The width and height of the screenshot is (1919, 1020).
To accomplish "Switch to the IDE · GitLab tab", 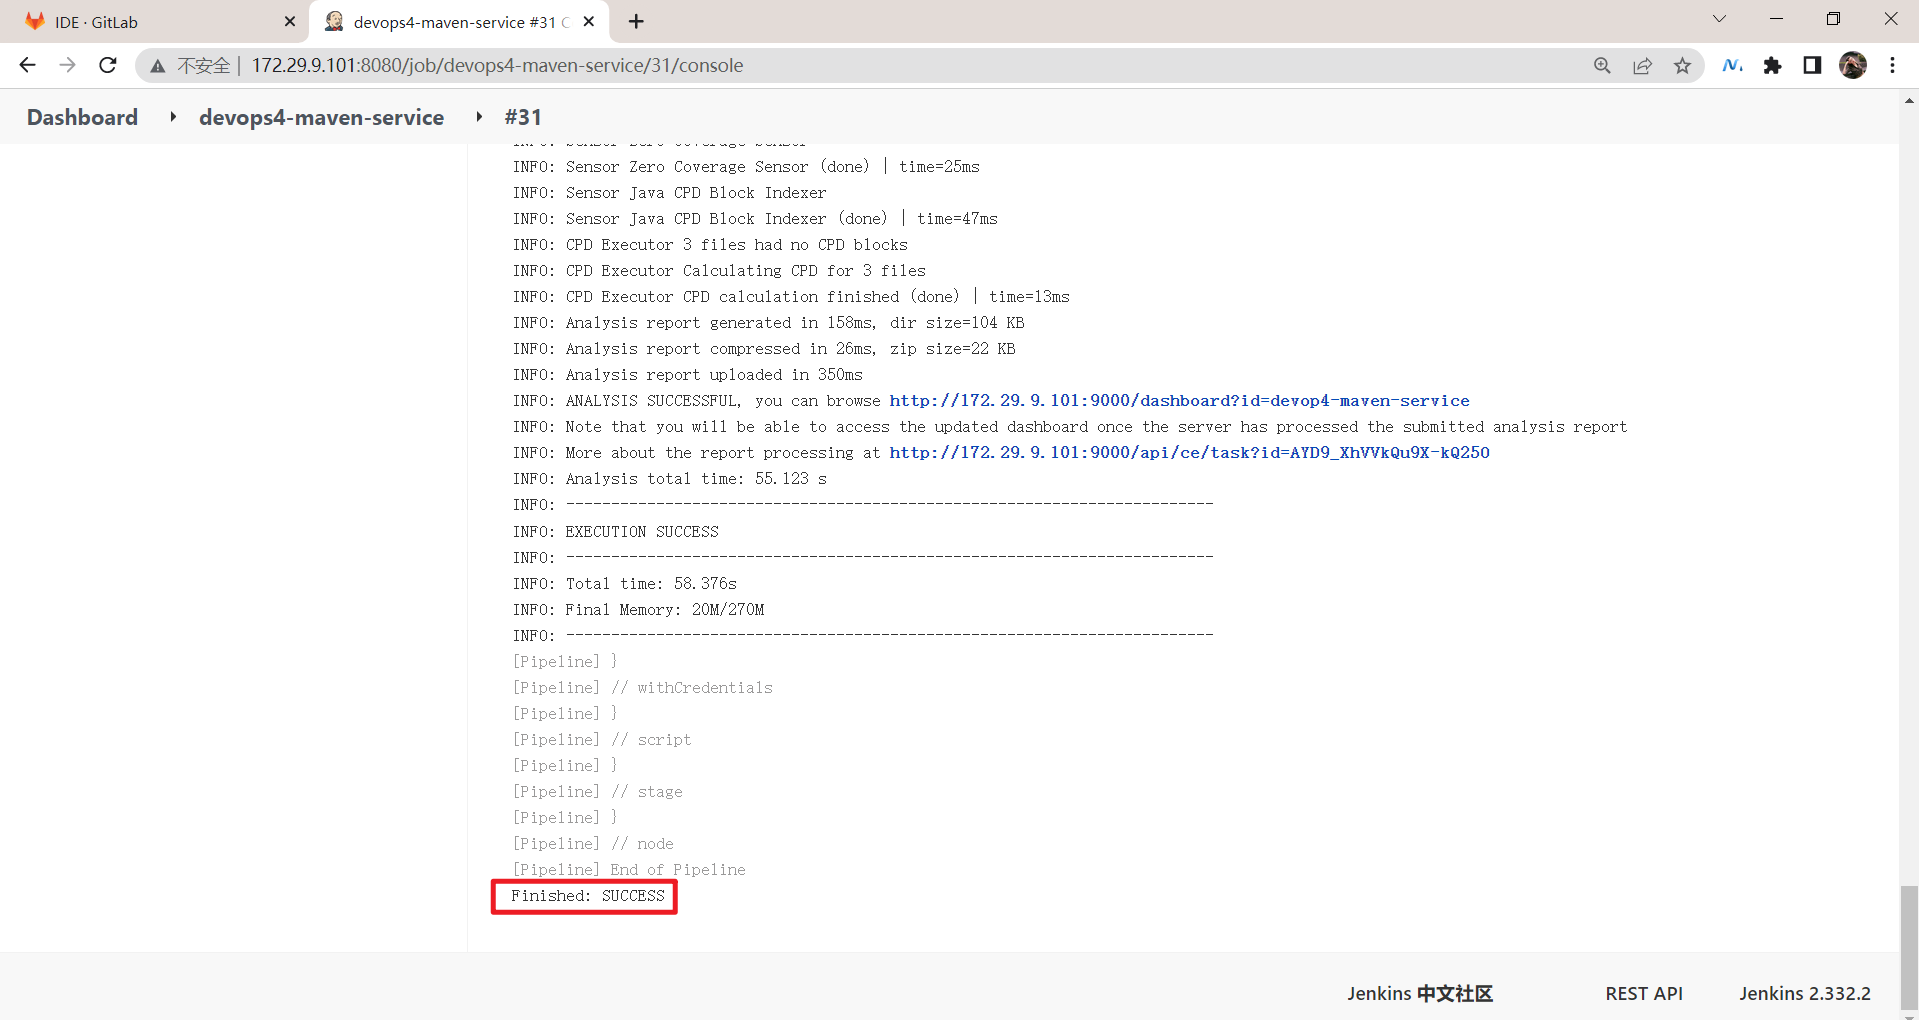I will tap(155, 21).
